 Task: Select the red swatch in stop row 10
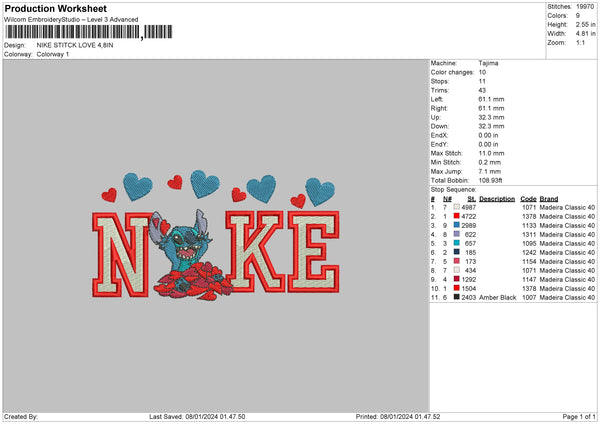pos(457,288)
